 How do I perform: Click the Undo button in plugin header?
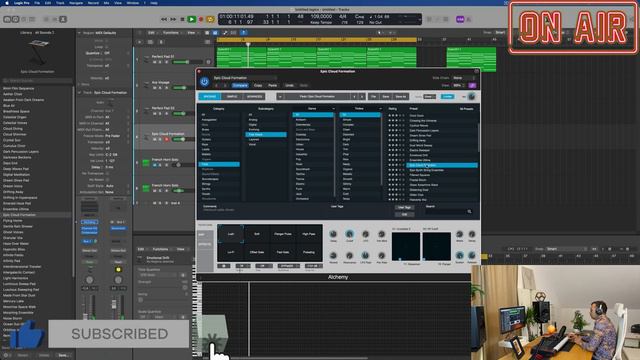289,85
